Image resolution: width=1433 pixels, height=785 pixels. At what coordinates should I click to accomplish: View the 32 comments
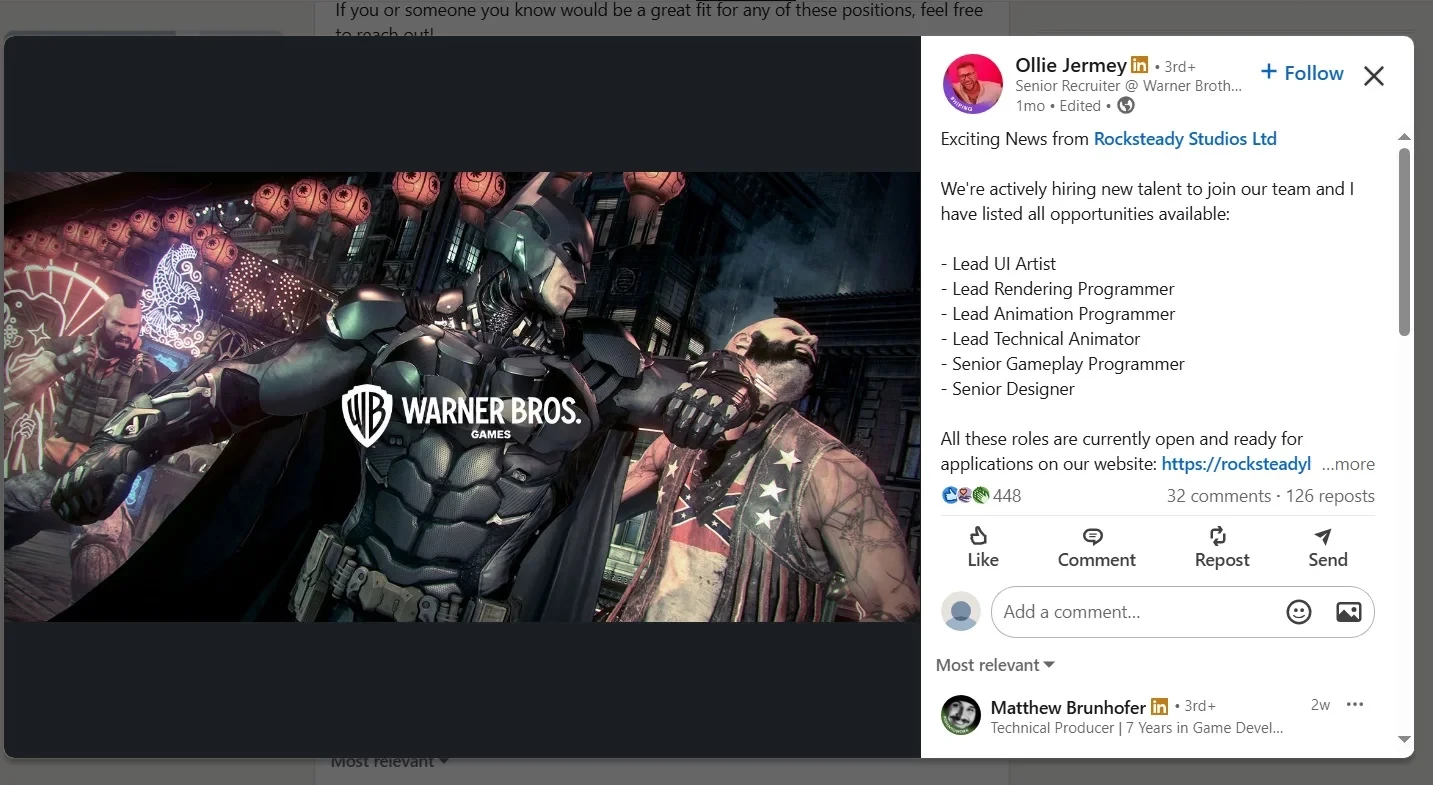1218,496
